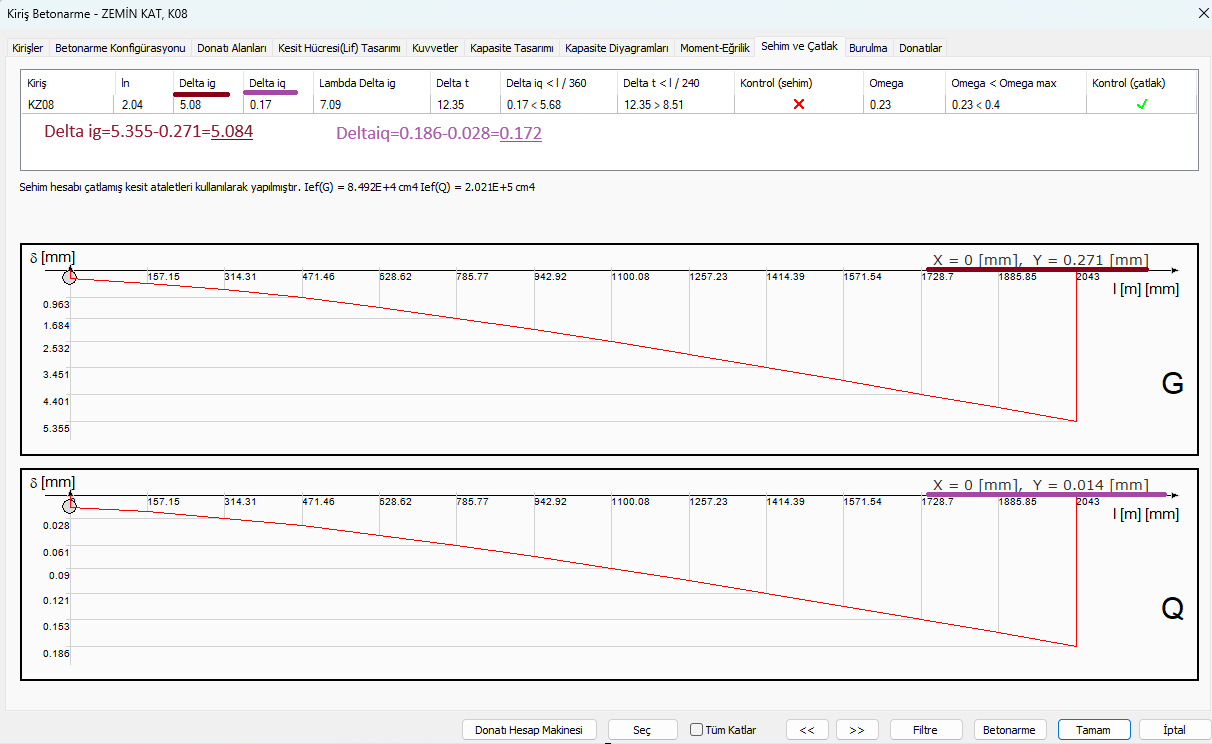Click the Omega column header

886,83
